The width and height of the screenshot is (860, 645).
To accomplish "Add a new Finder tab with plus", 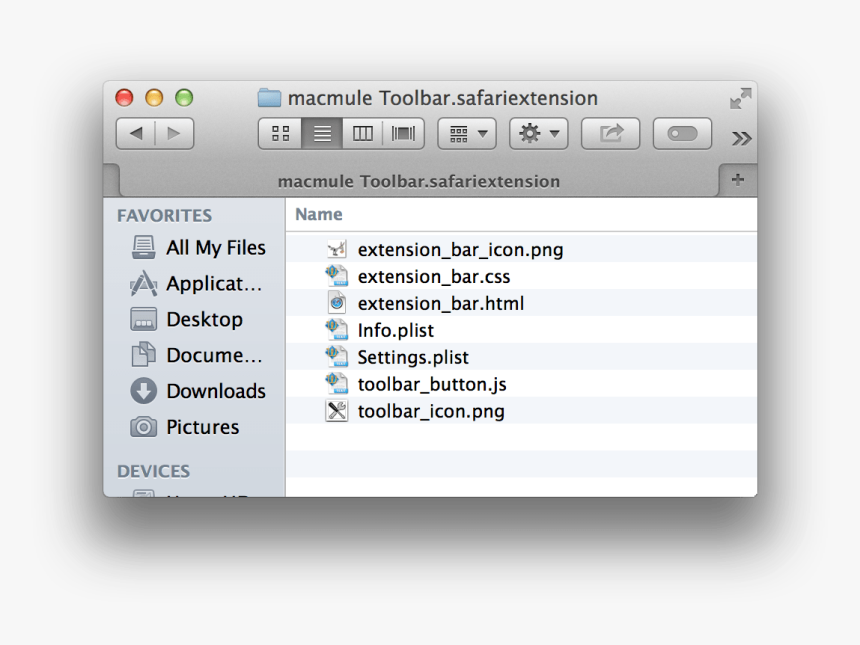I will coord(738,179).
